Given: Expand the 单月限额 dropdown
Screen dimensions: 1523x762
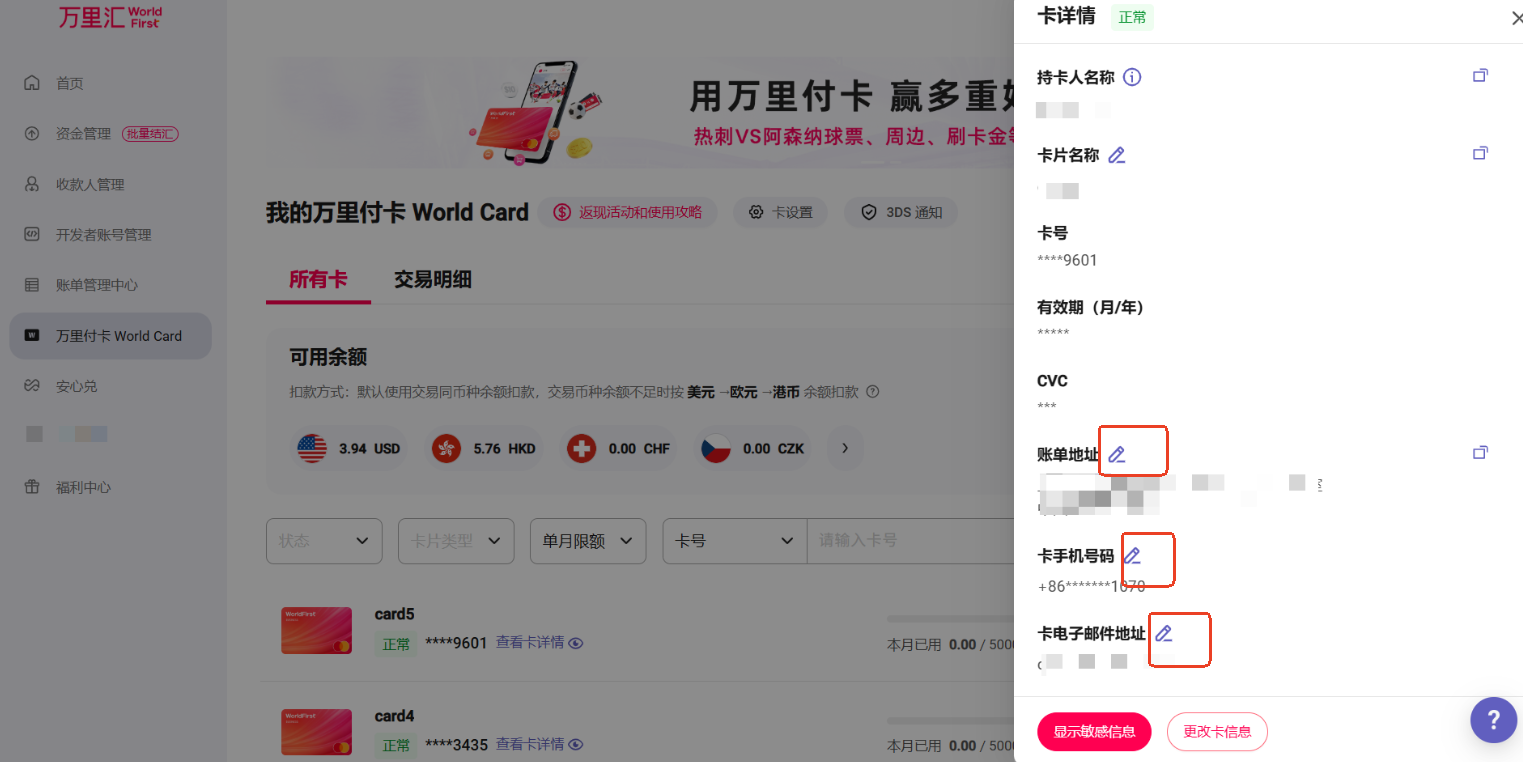Looking at the screenshot, I should (588, 541).
